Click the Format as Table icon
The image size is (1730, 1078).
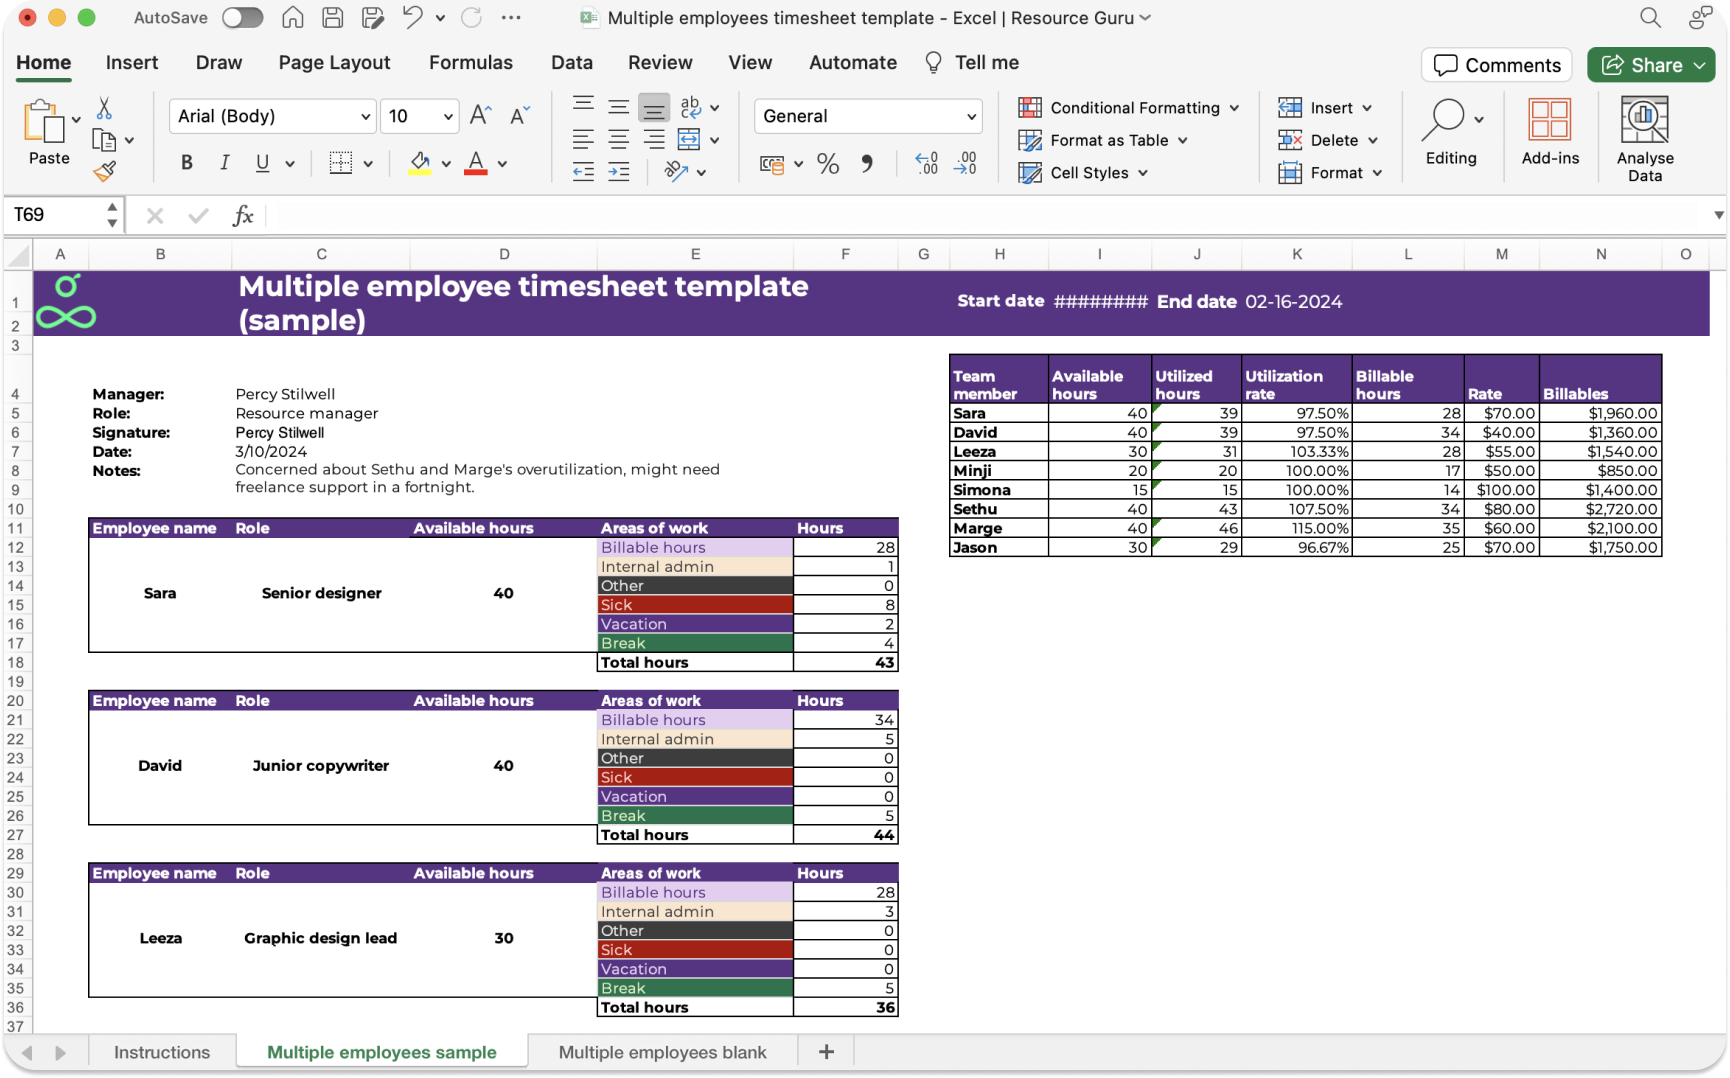(1029, 140)
